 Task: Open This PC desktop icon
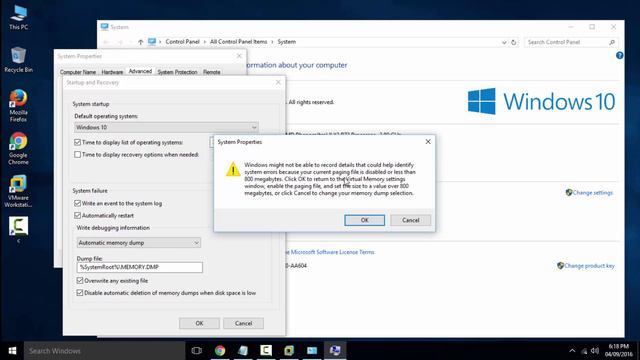[x=18, y=17]
